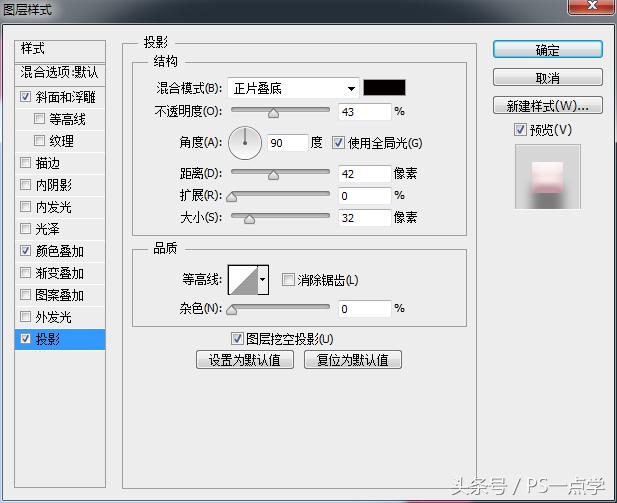The width and height of the screenshot is (617, 503).
Task: Enable the 纹理 checkbox
Action: (x=39, y=141)
